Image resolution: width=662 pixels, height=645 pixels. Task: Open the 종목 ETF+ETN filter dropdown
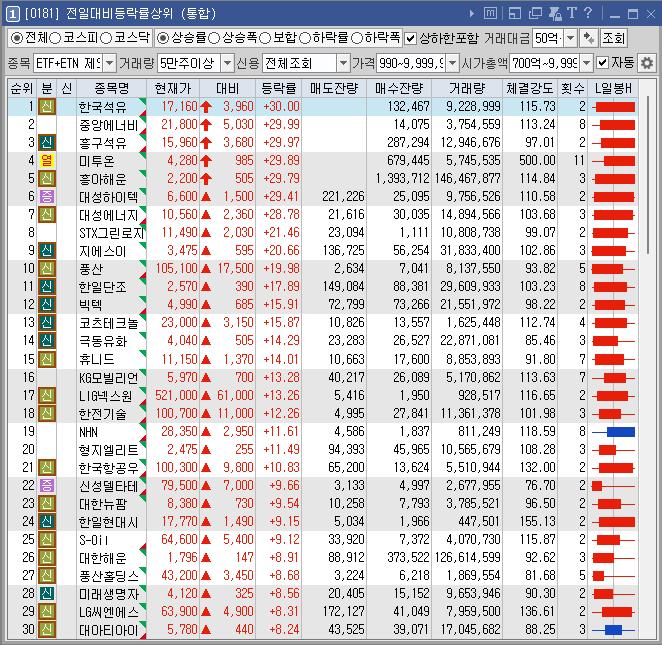[x=109, y=63]
